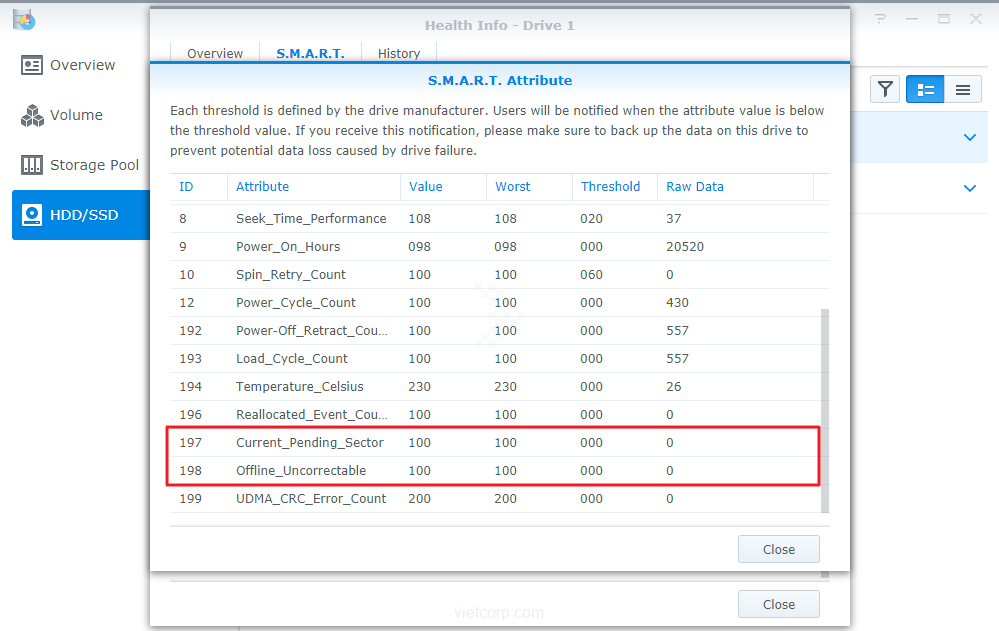Viewport: 999px width, 631px height.
Task: Expand the second drive entry chevron
Action: coord(969,188)
